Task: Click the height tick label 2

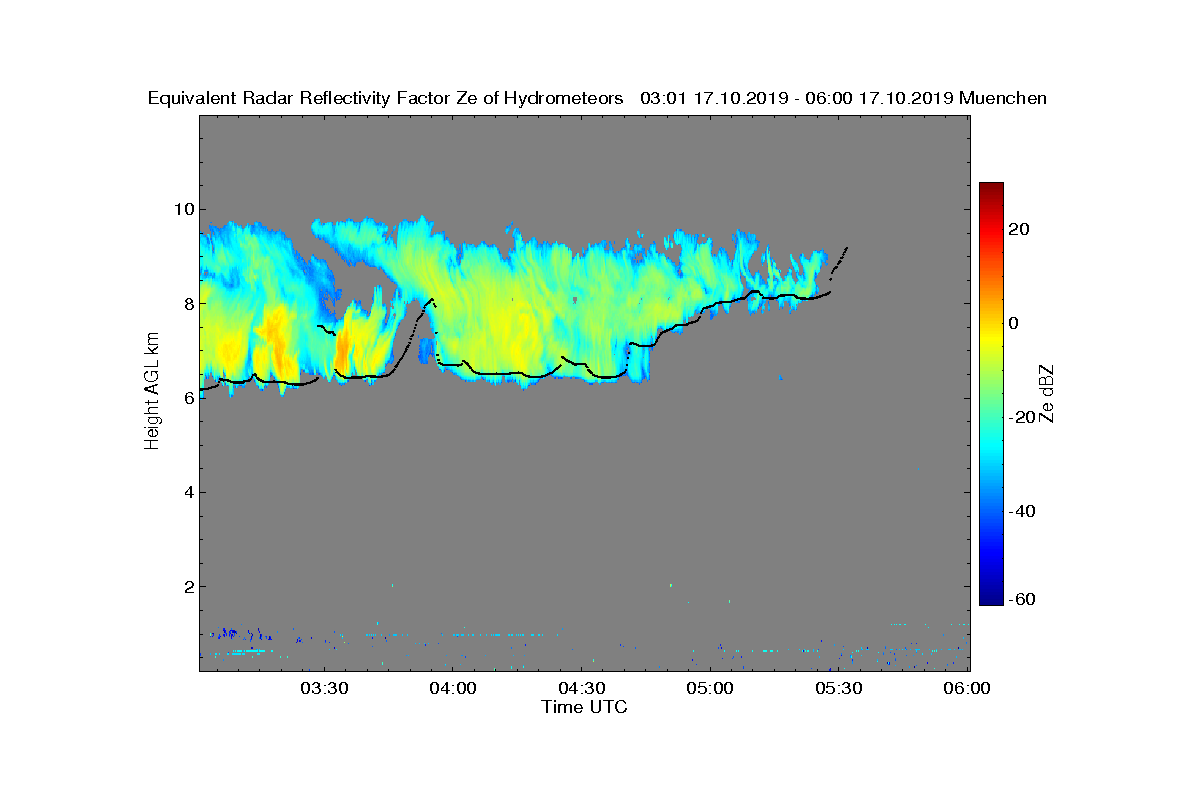Action: click(187, 586)
